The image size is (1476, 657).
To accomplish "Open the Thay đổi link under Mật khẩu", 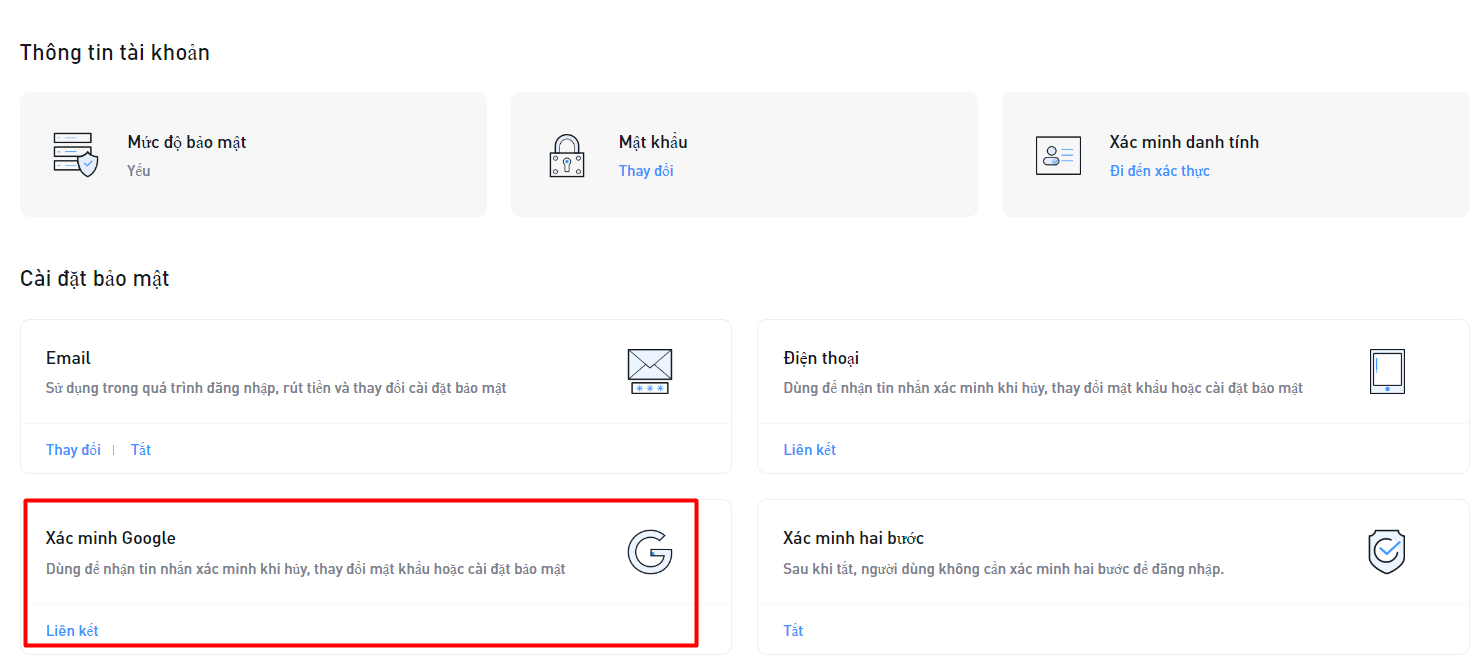I will pos(646,171).
